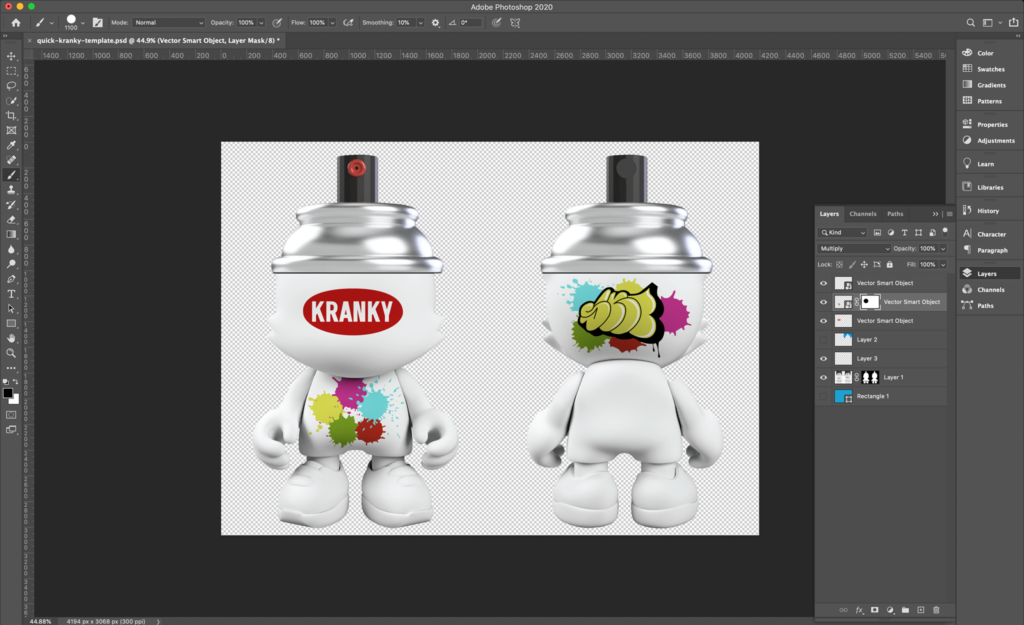The image size is (1024, 625).
Task: Select the quick-kranky-template.psd document tab
Action: [158, 40]
